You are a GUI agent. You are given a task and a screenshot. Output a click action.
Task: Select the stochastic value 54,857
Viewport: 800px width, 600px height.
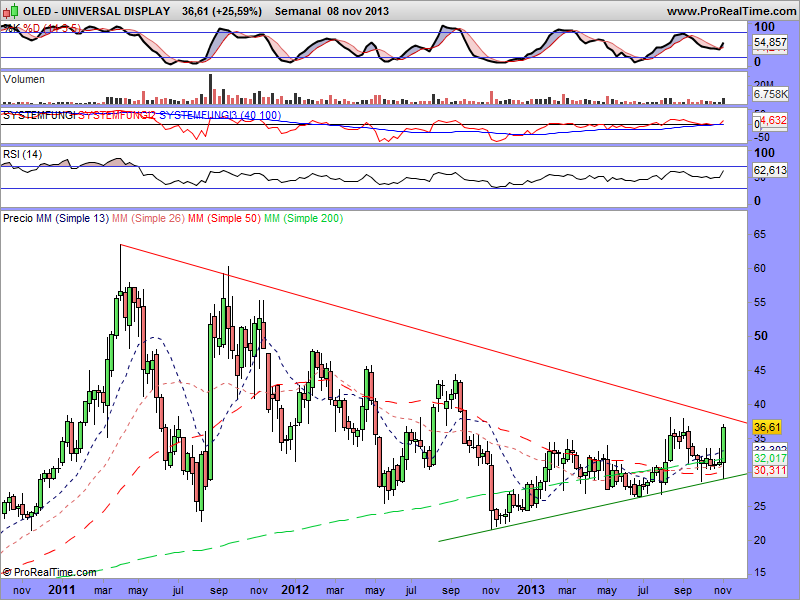[770, 42]
